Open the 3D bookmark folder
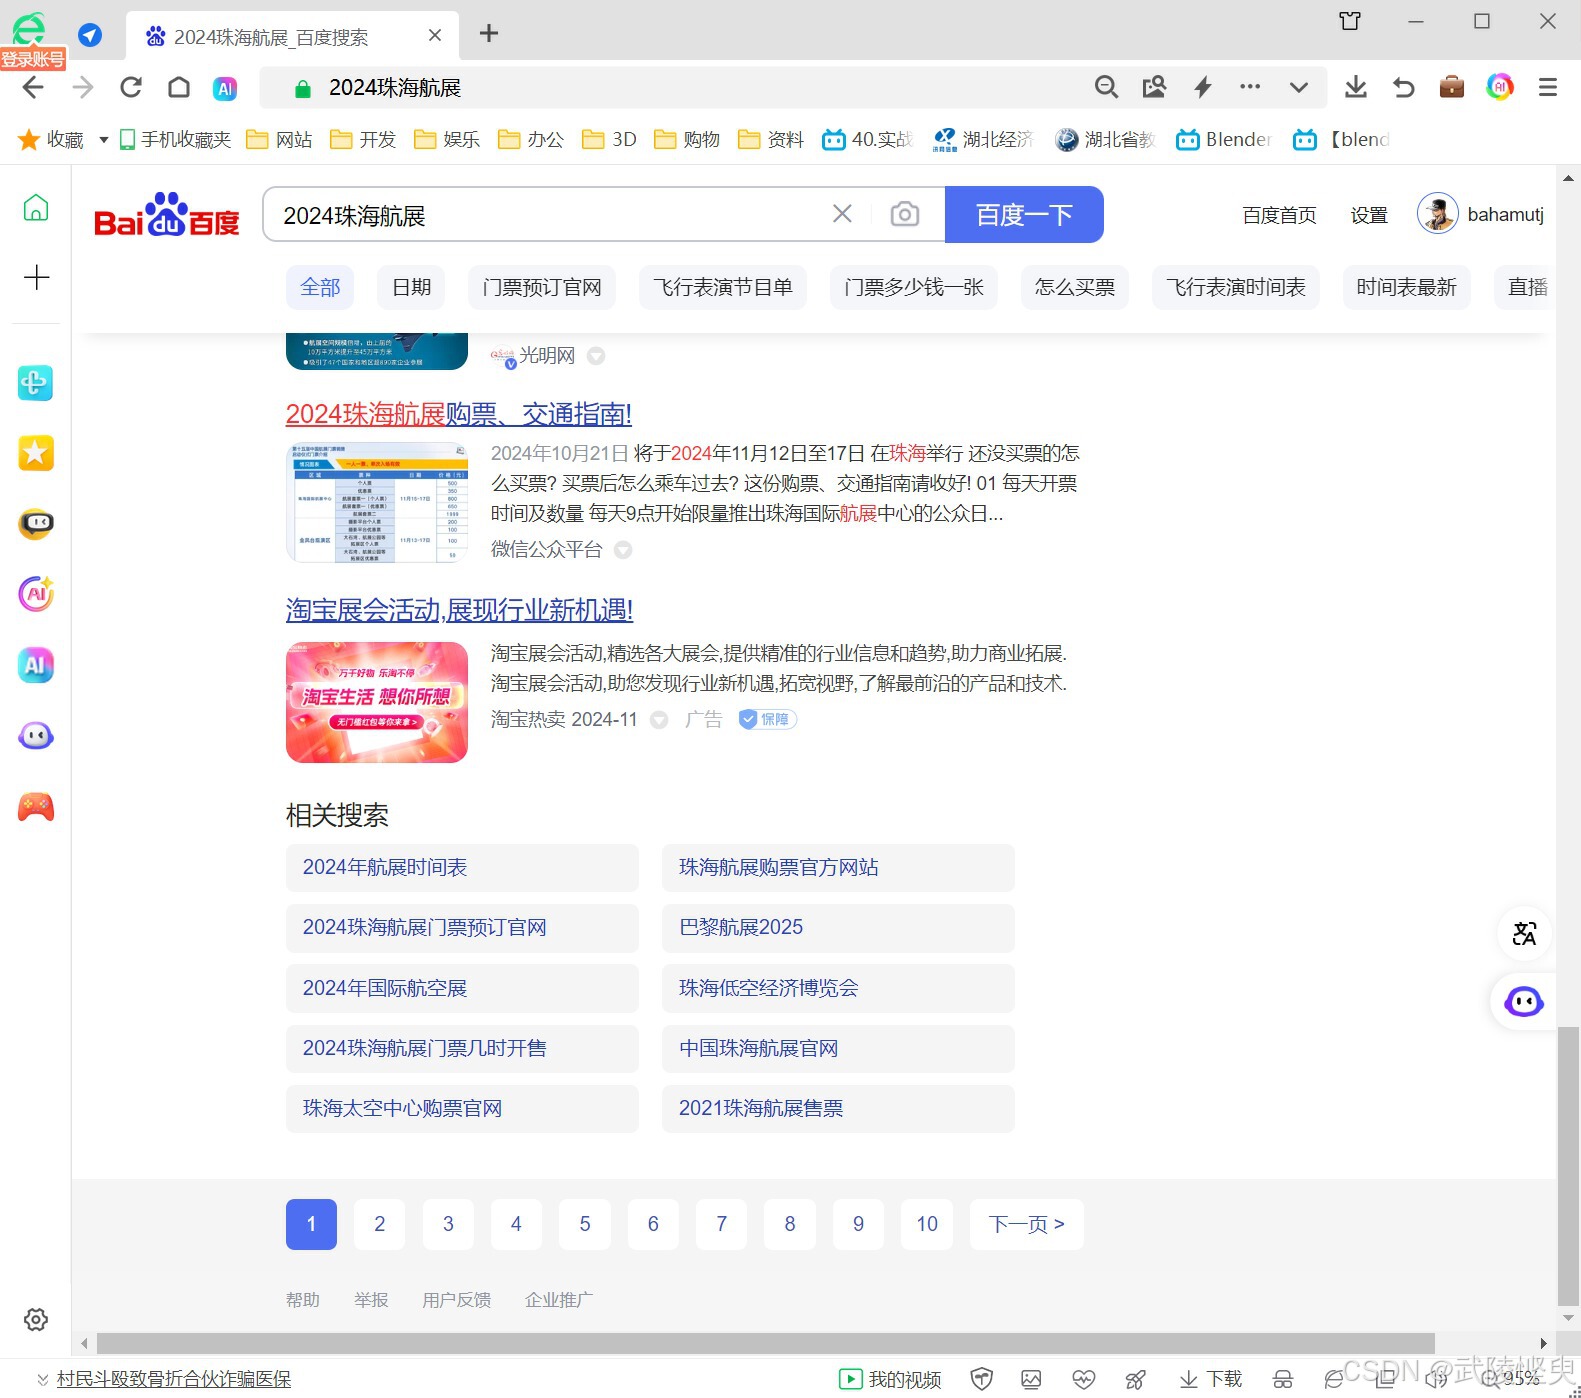This screenshot has height=1398, width=1581. coord(610,140)
